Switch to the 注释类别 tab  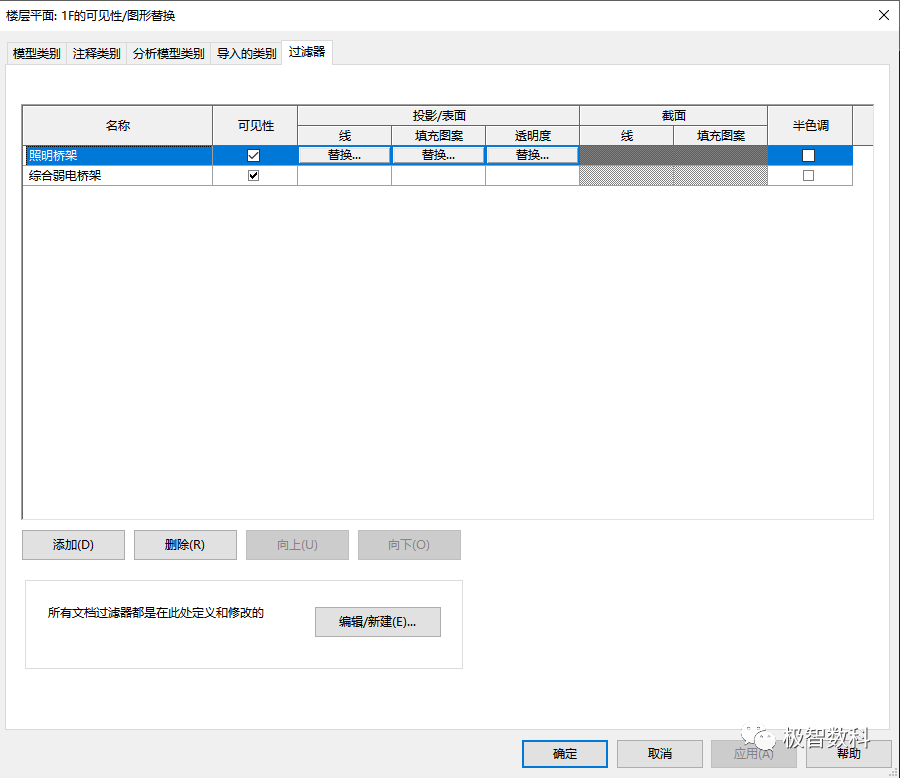(x=96, y=53)
